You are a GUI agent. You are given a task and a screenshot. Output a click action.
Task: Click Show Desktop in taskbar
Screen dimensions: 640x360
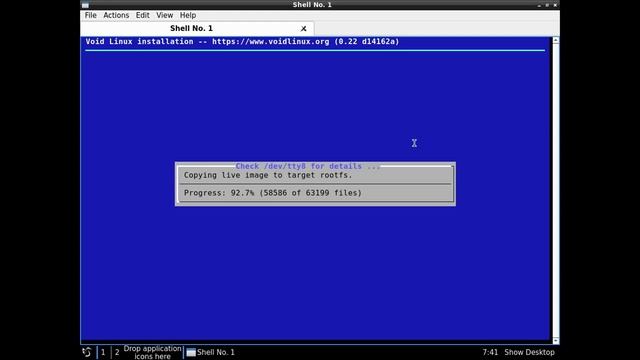coord(529,352)
